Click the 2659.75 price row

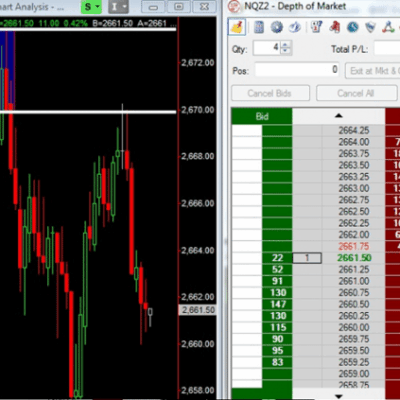click(x=354, y=339)
